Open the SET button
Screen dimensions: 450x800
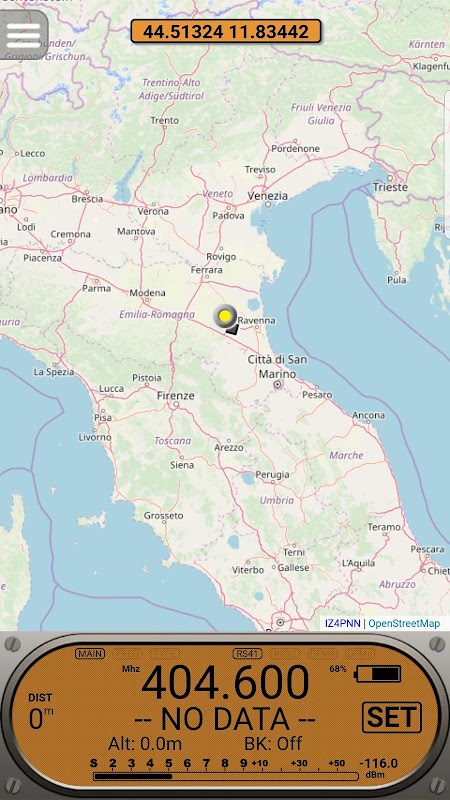tap(392, 717)
